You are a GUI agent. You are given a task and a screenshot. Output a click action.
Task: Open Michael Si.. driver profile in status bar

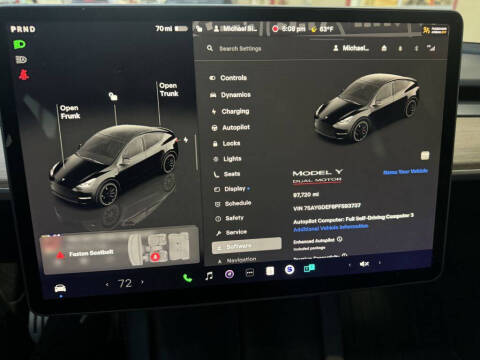pyautogui.click(x=236, y=29)
